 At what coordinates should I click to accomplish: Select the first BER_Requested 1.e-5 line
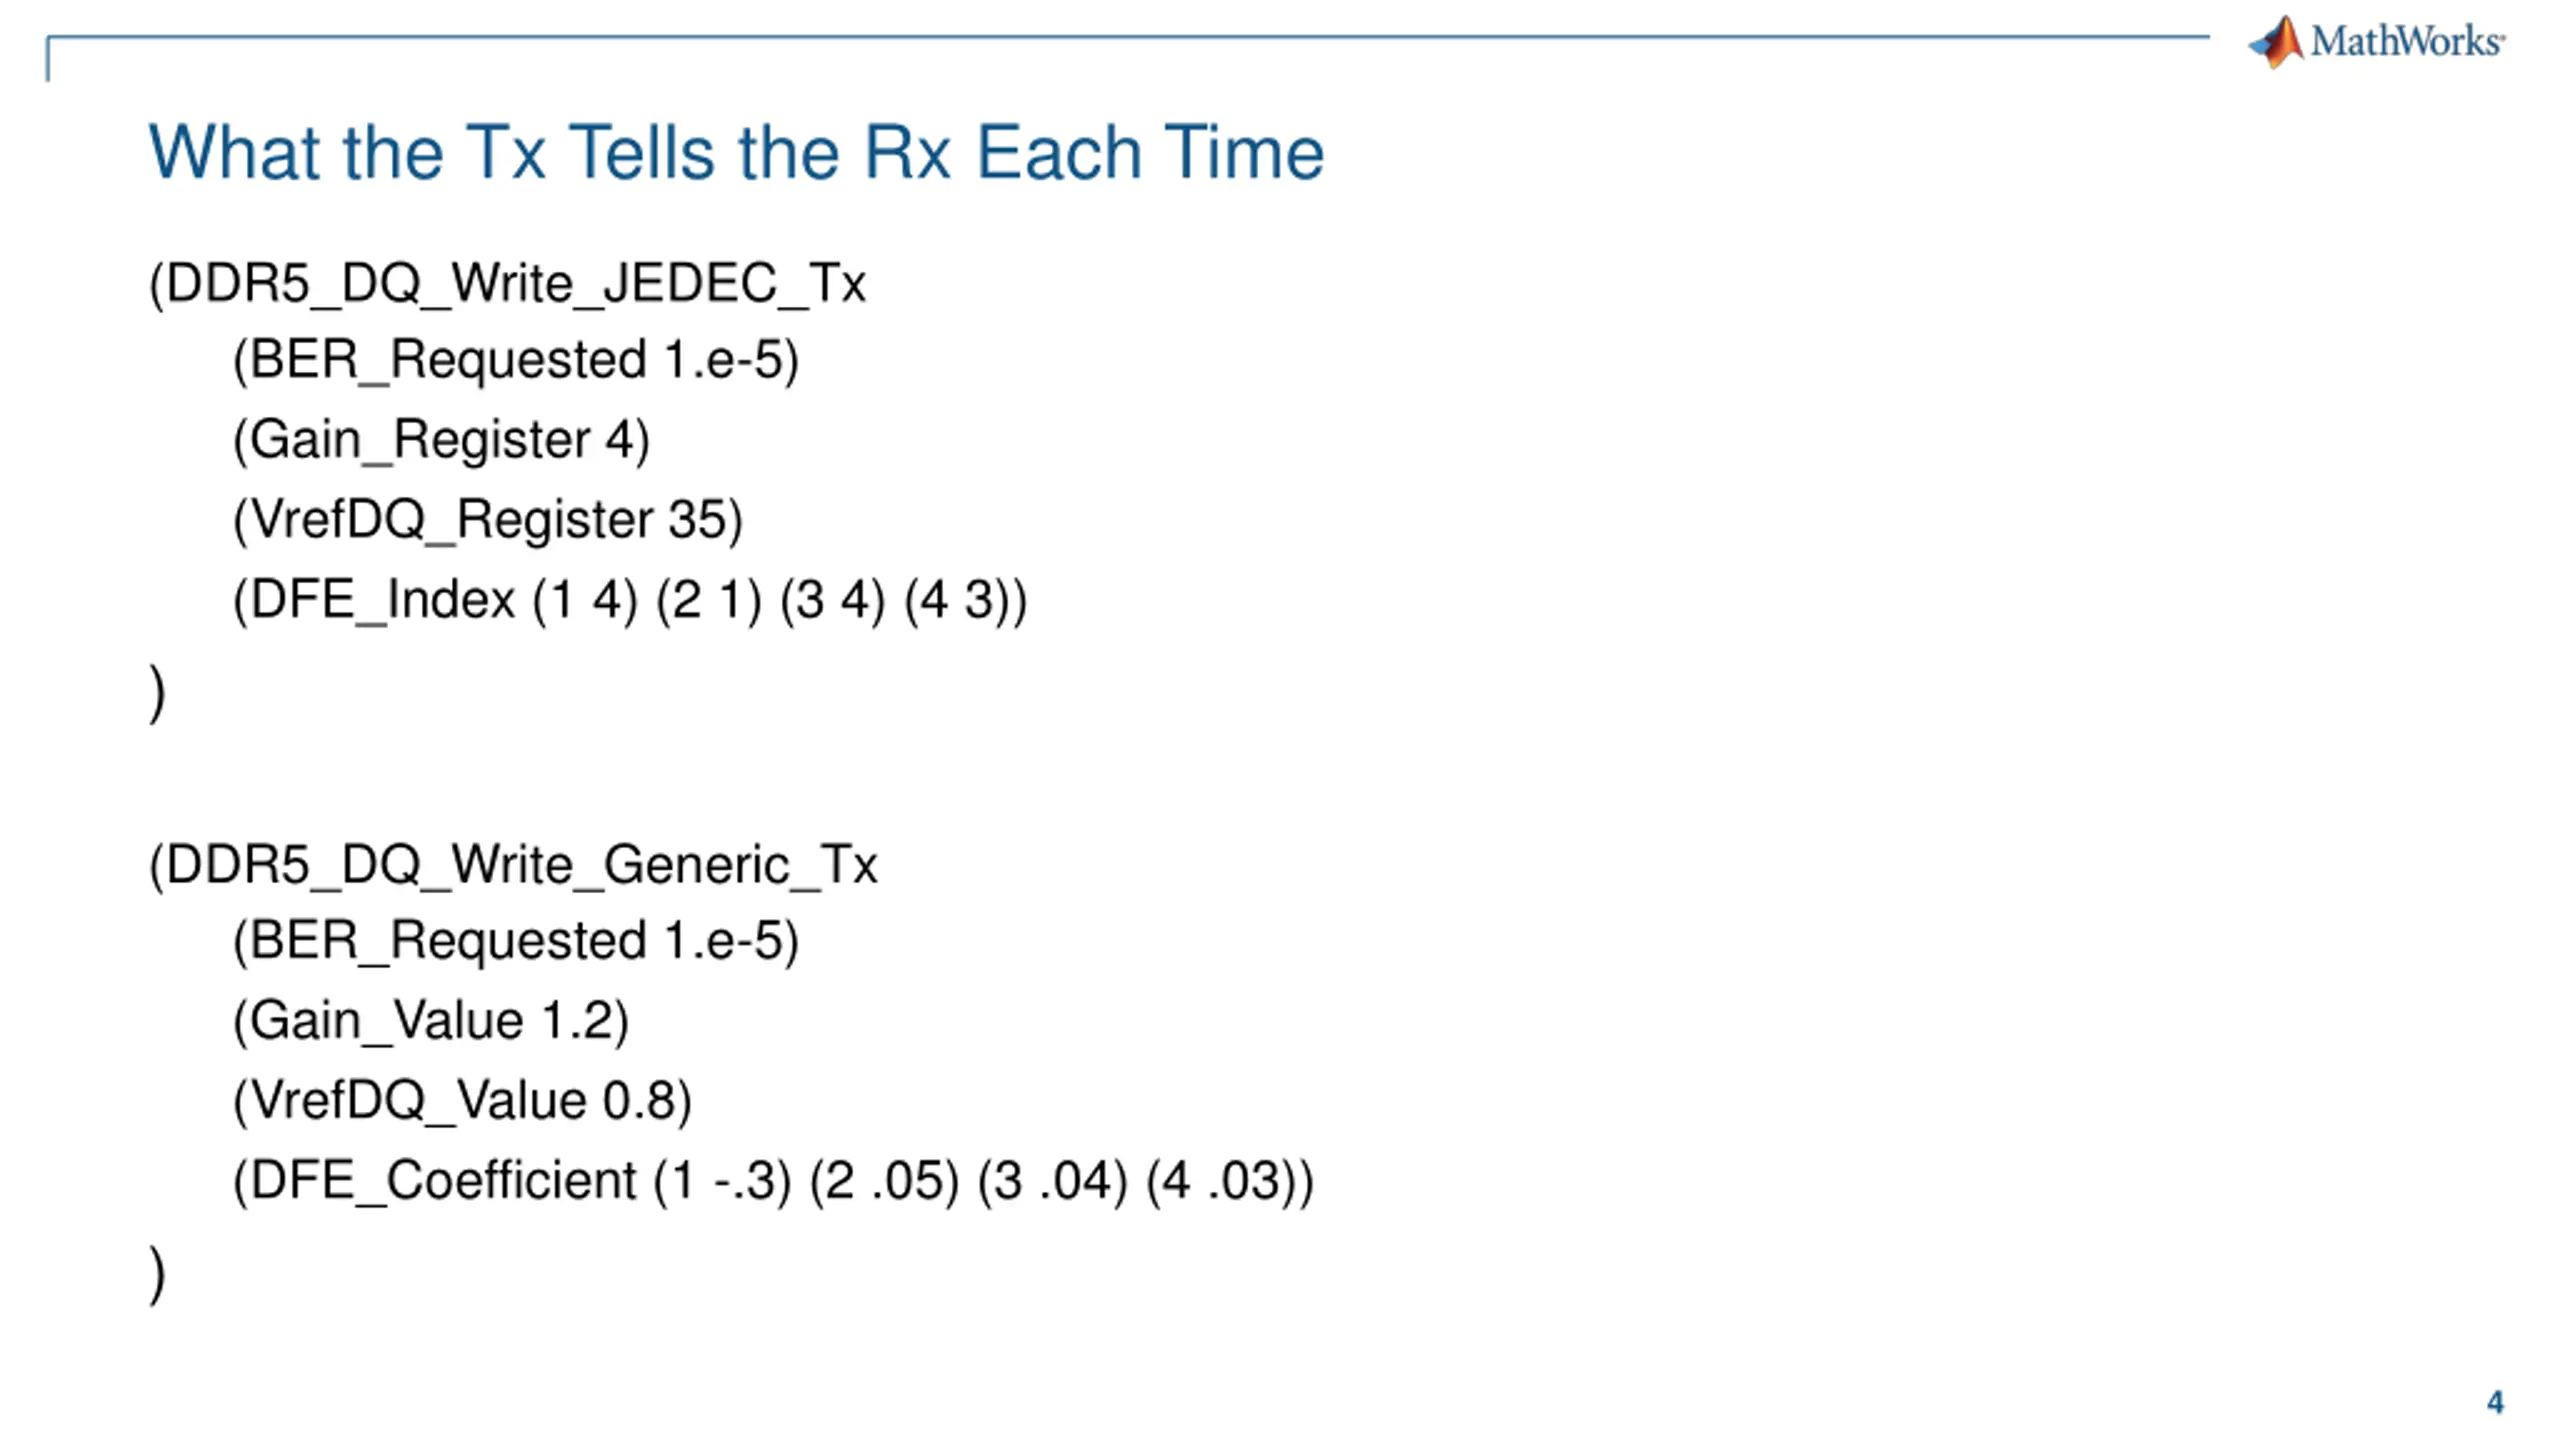(516, 360)
